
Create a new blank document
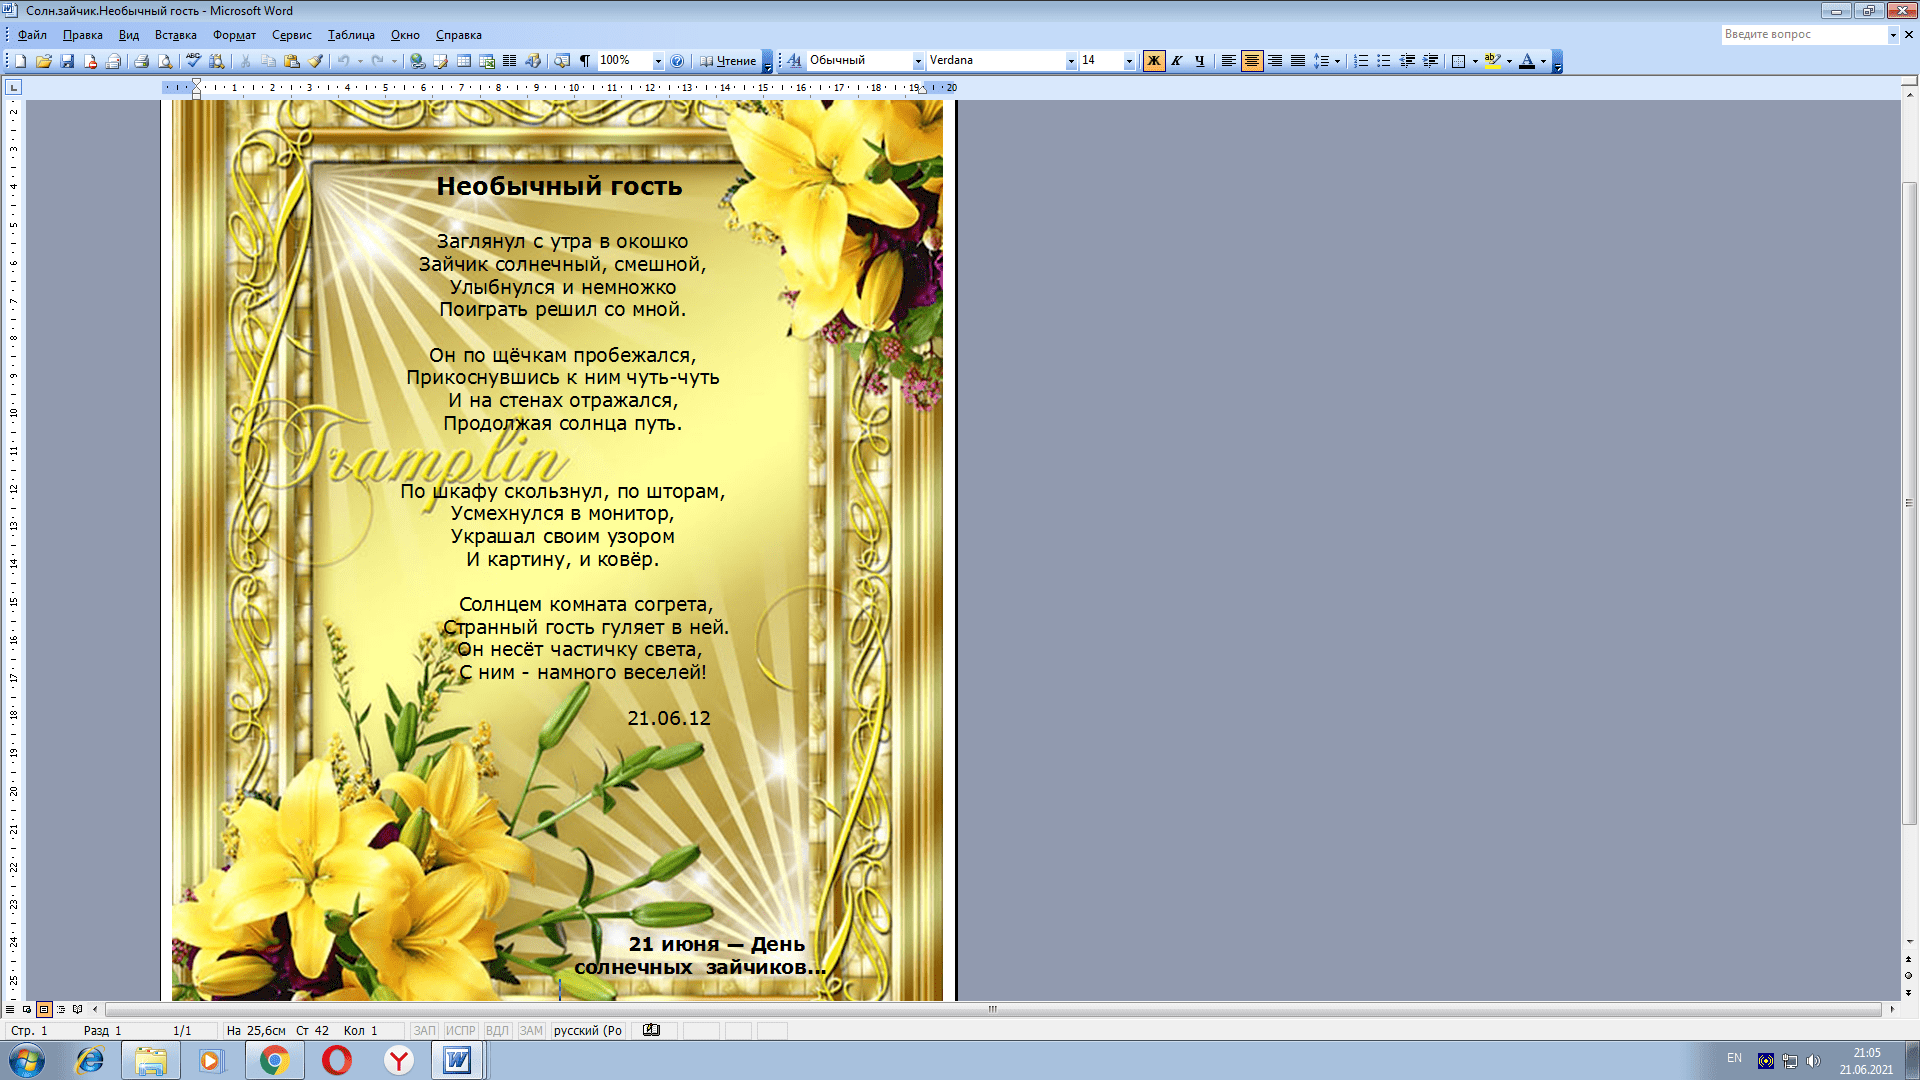pyautogui.click(x=21, y=61)
